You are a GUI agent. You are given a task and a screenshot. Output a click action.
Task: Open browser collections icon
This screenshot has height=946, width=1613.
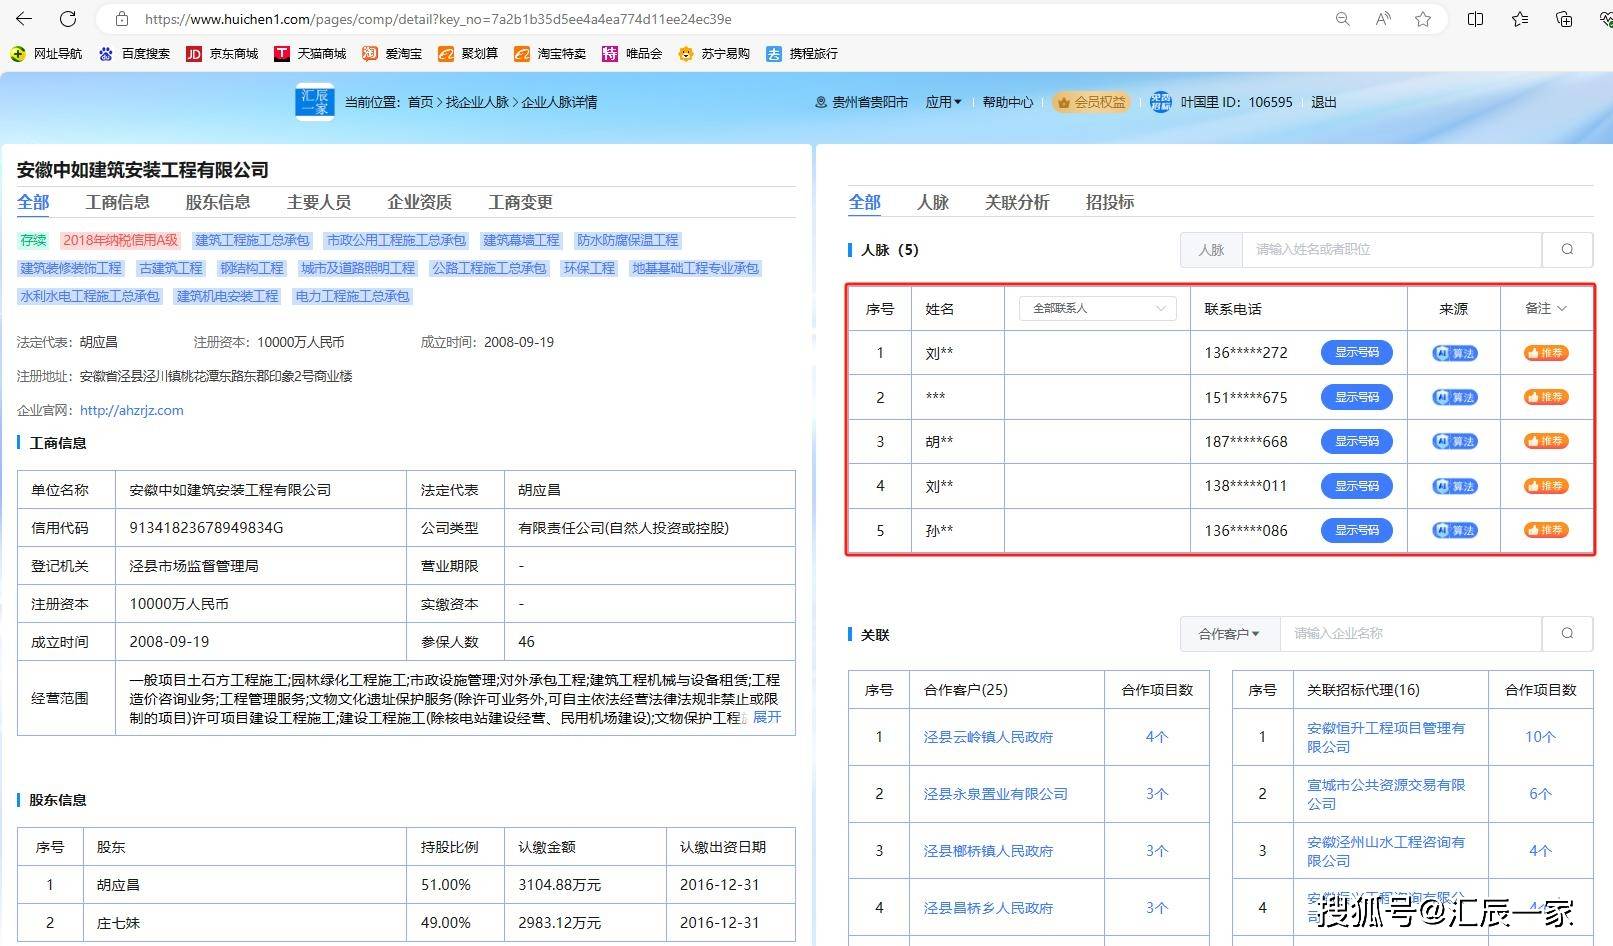pos(1565,19)
